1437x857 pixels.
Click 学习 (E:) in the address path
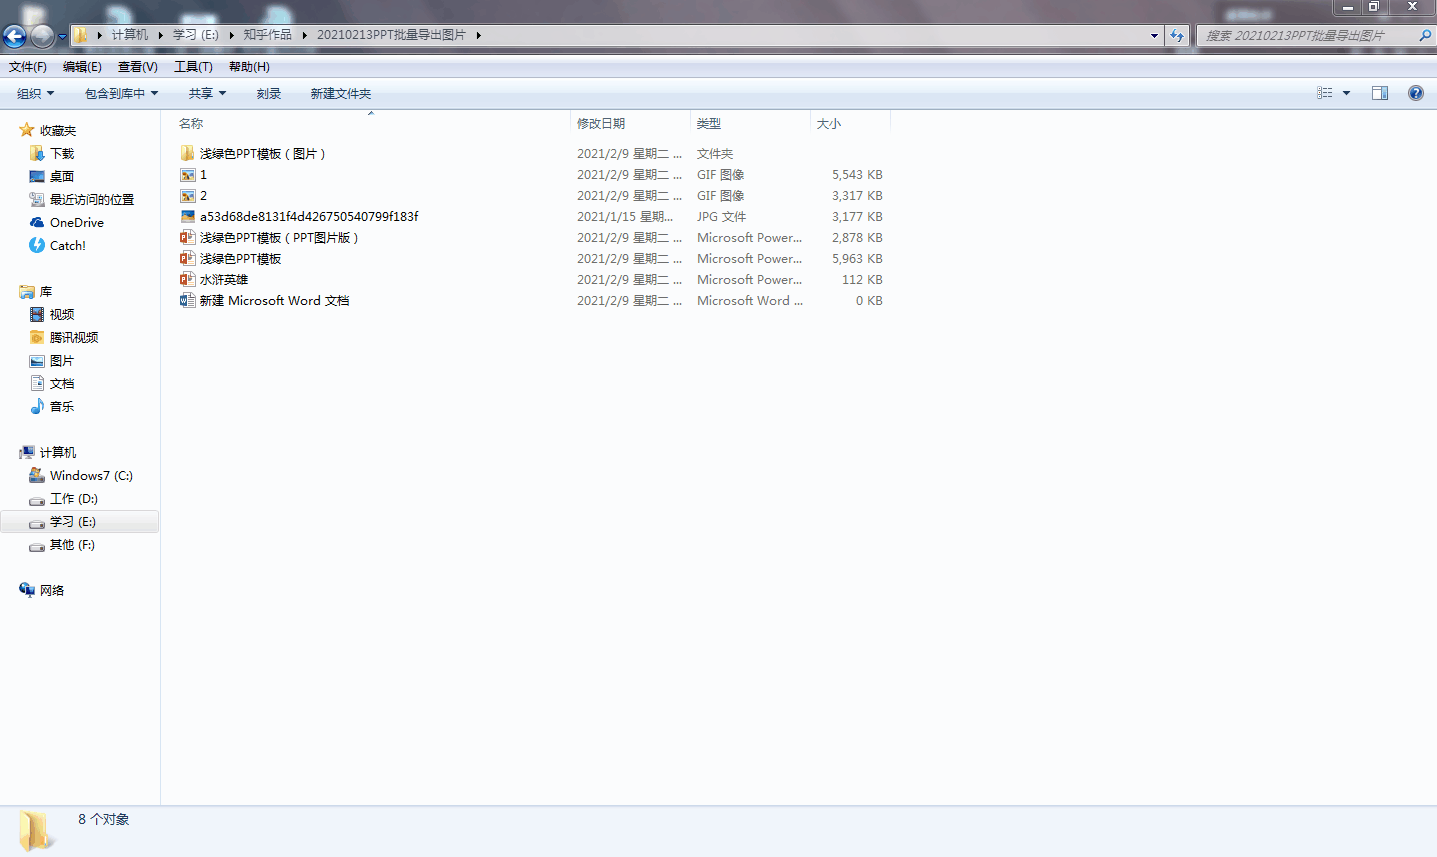point(196,35)
